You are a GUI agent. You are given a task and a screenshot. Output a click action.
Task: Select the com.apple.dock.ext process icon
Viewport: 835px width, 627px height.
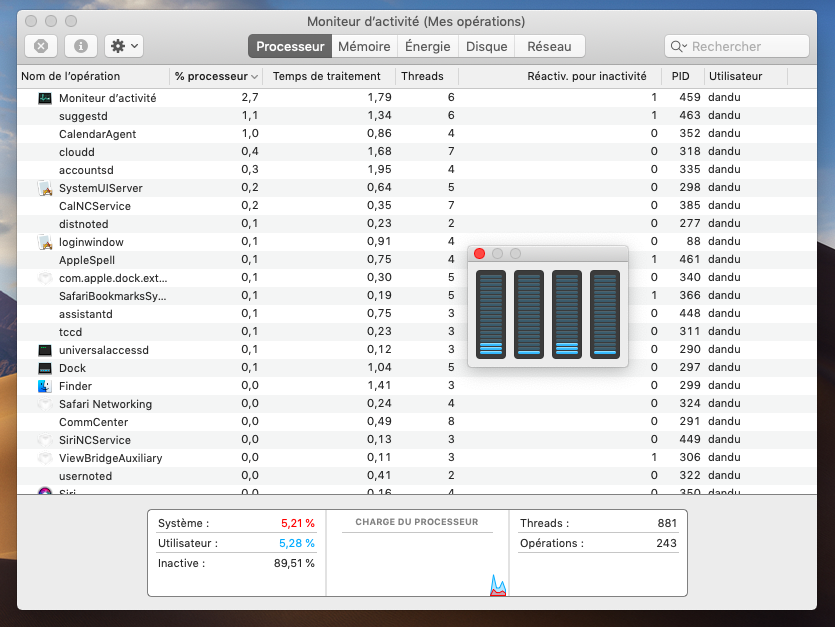pyautogui.click(x=45, y=278)
